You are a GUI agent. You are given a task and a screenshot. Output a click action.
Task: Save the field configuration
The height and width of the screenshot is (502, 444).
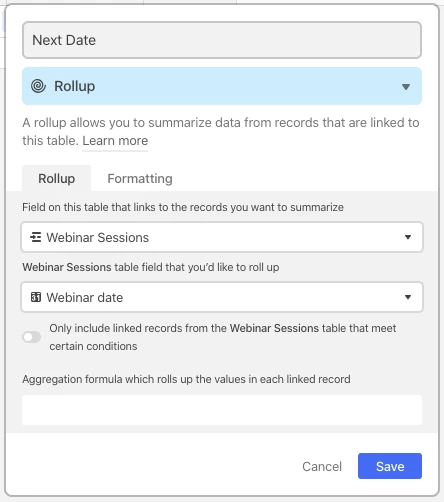coord(390,466)
